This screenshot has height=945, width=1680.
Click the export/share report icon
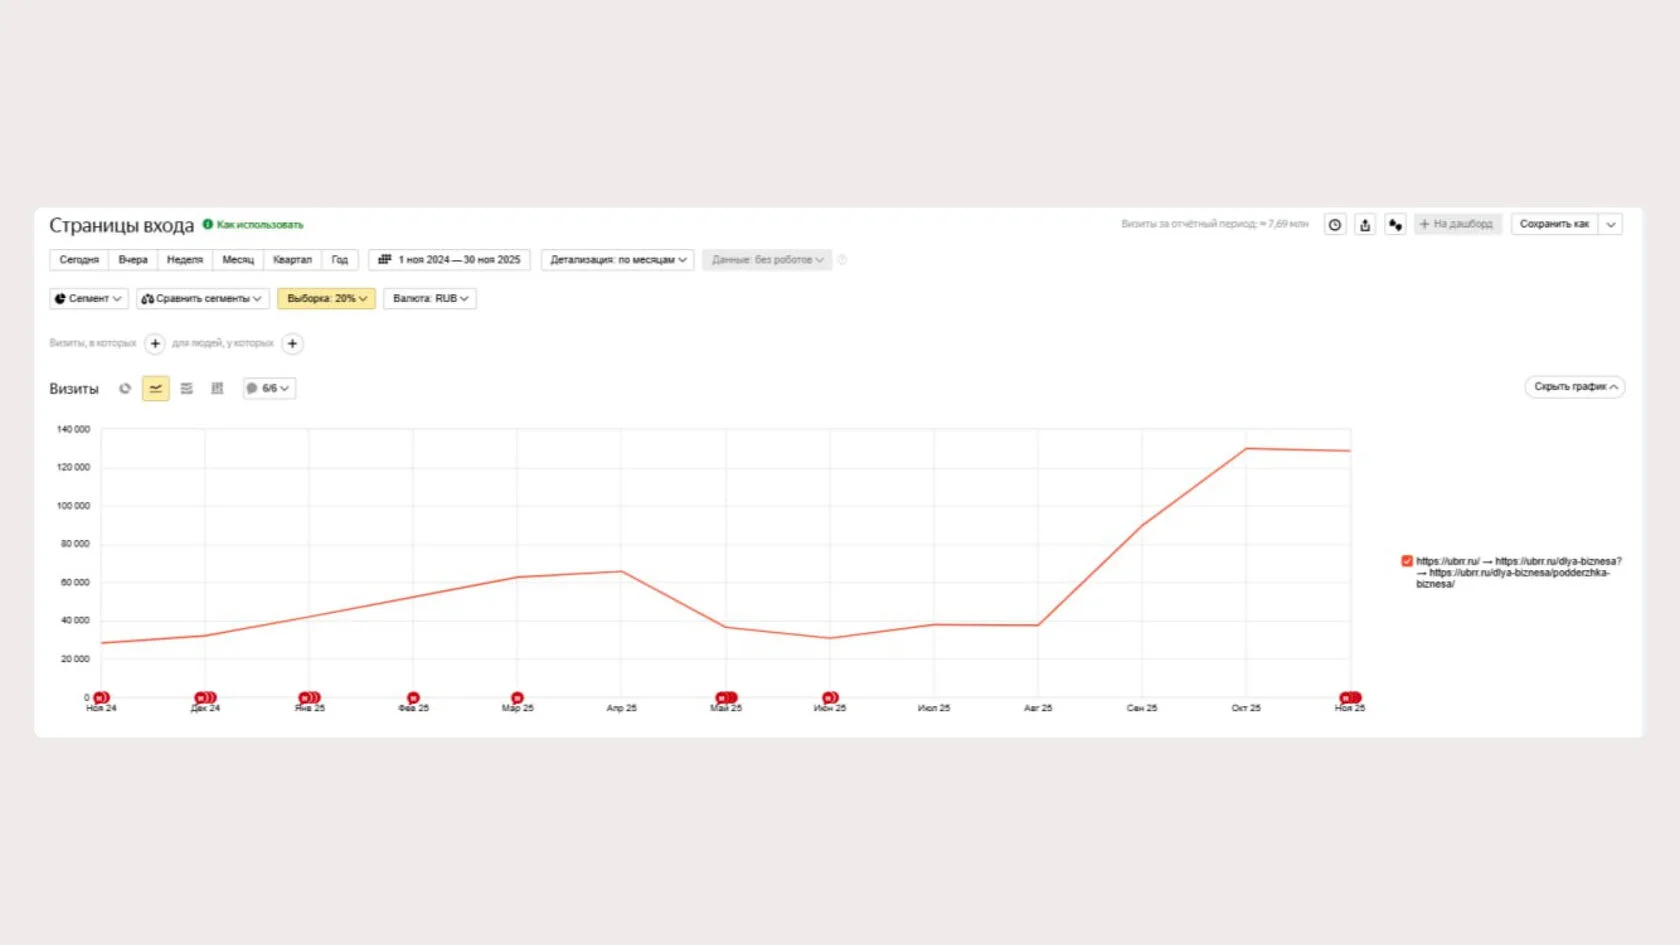(1365, 225)
